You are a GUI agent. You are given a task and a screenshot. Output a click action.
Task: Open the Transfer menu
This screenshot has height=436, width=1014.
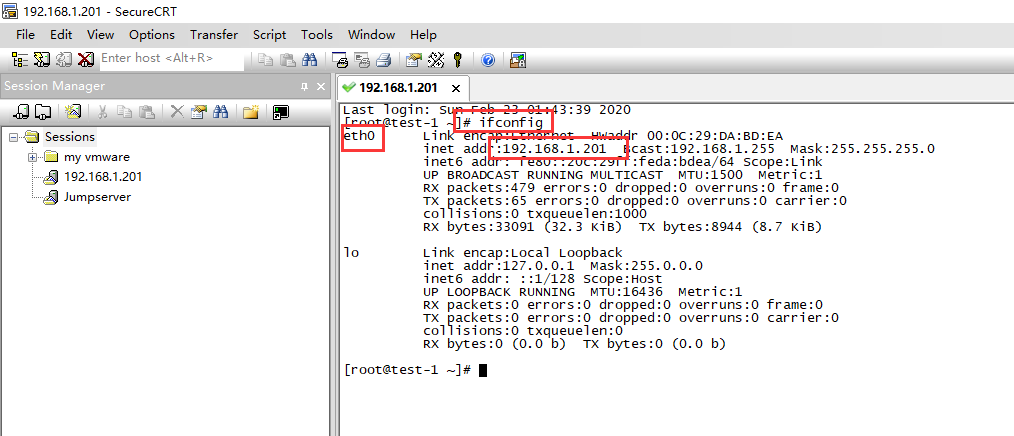(213, 35)
